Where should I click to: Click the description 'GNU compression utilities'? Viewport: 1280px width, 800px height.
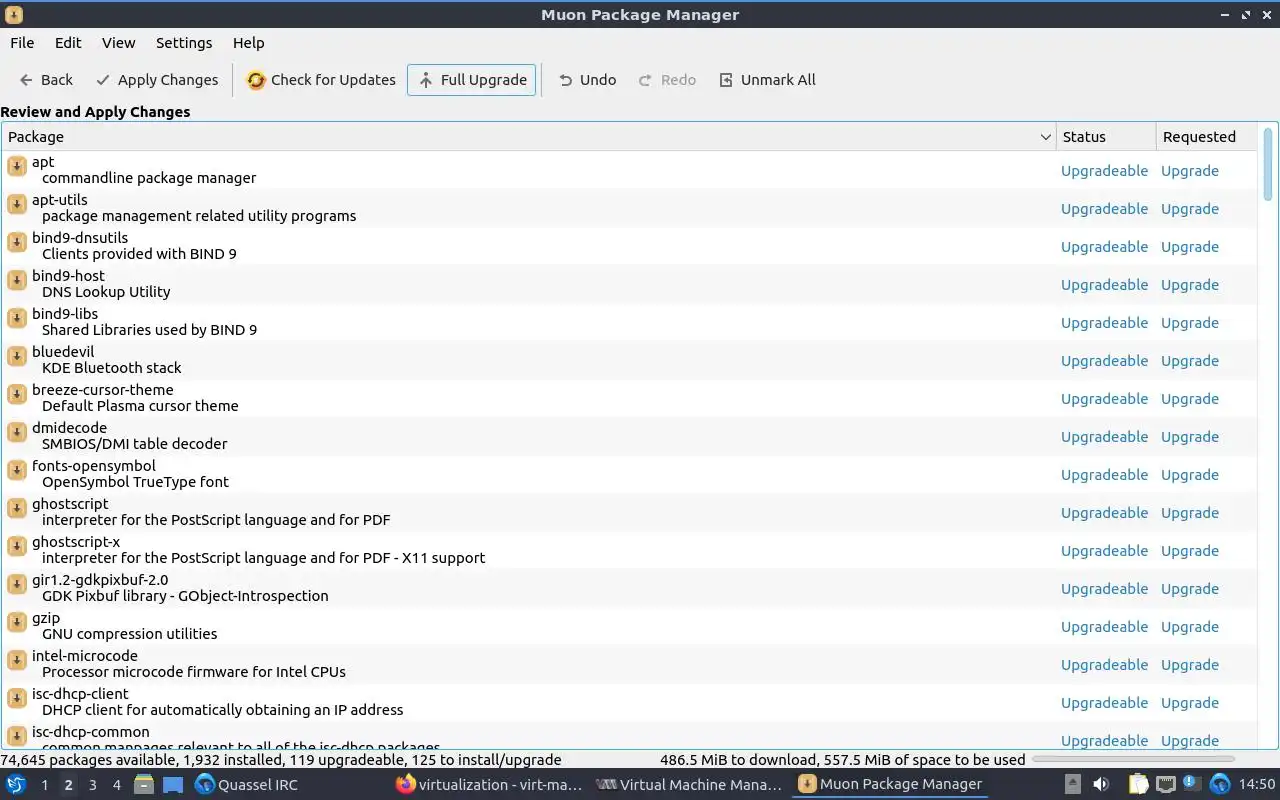[129, 634]
